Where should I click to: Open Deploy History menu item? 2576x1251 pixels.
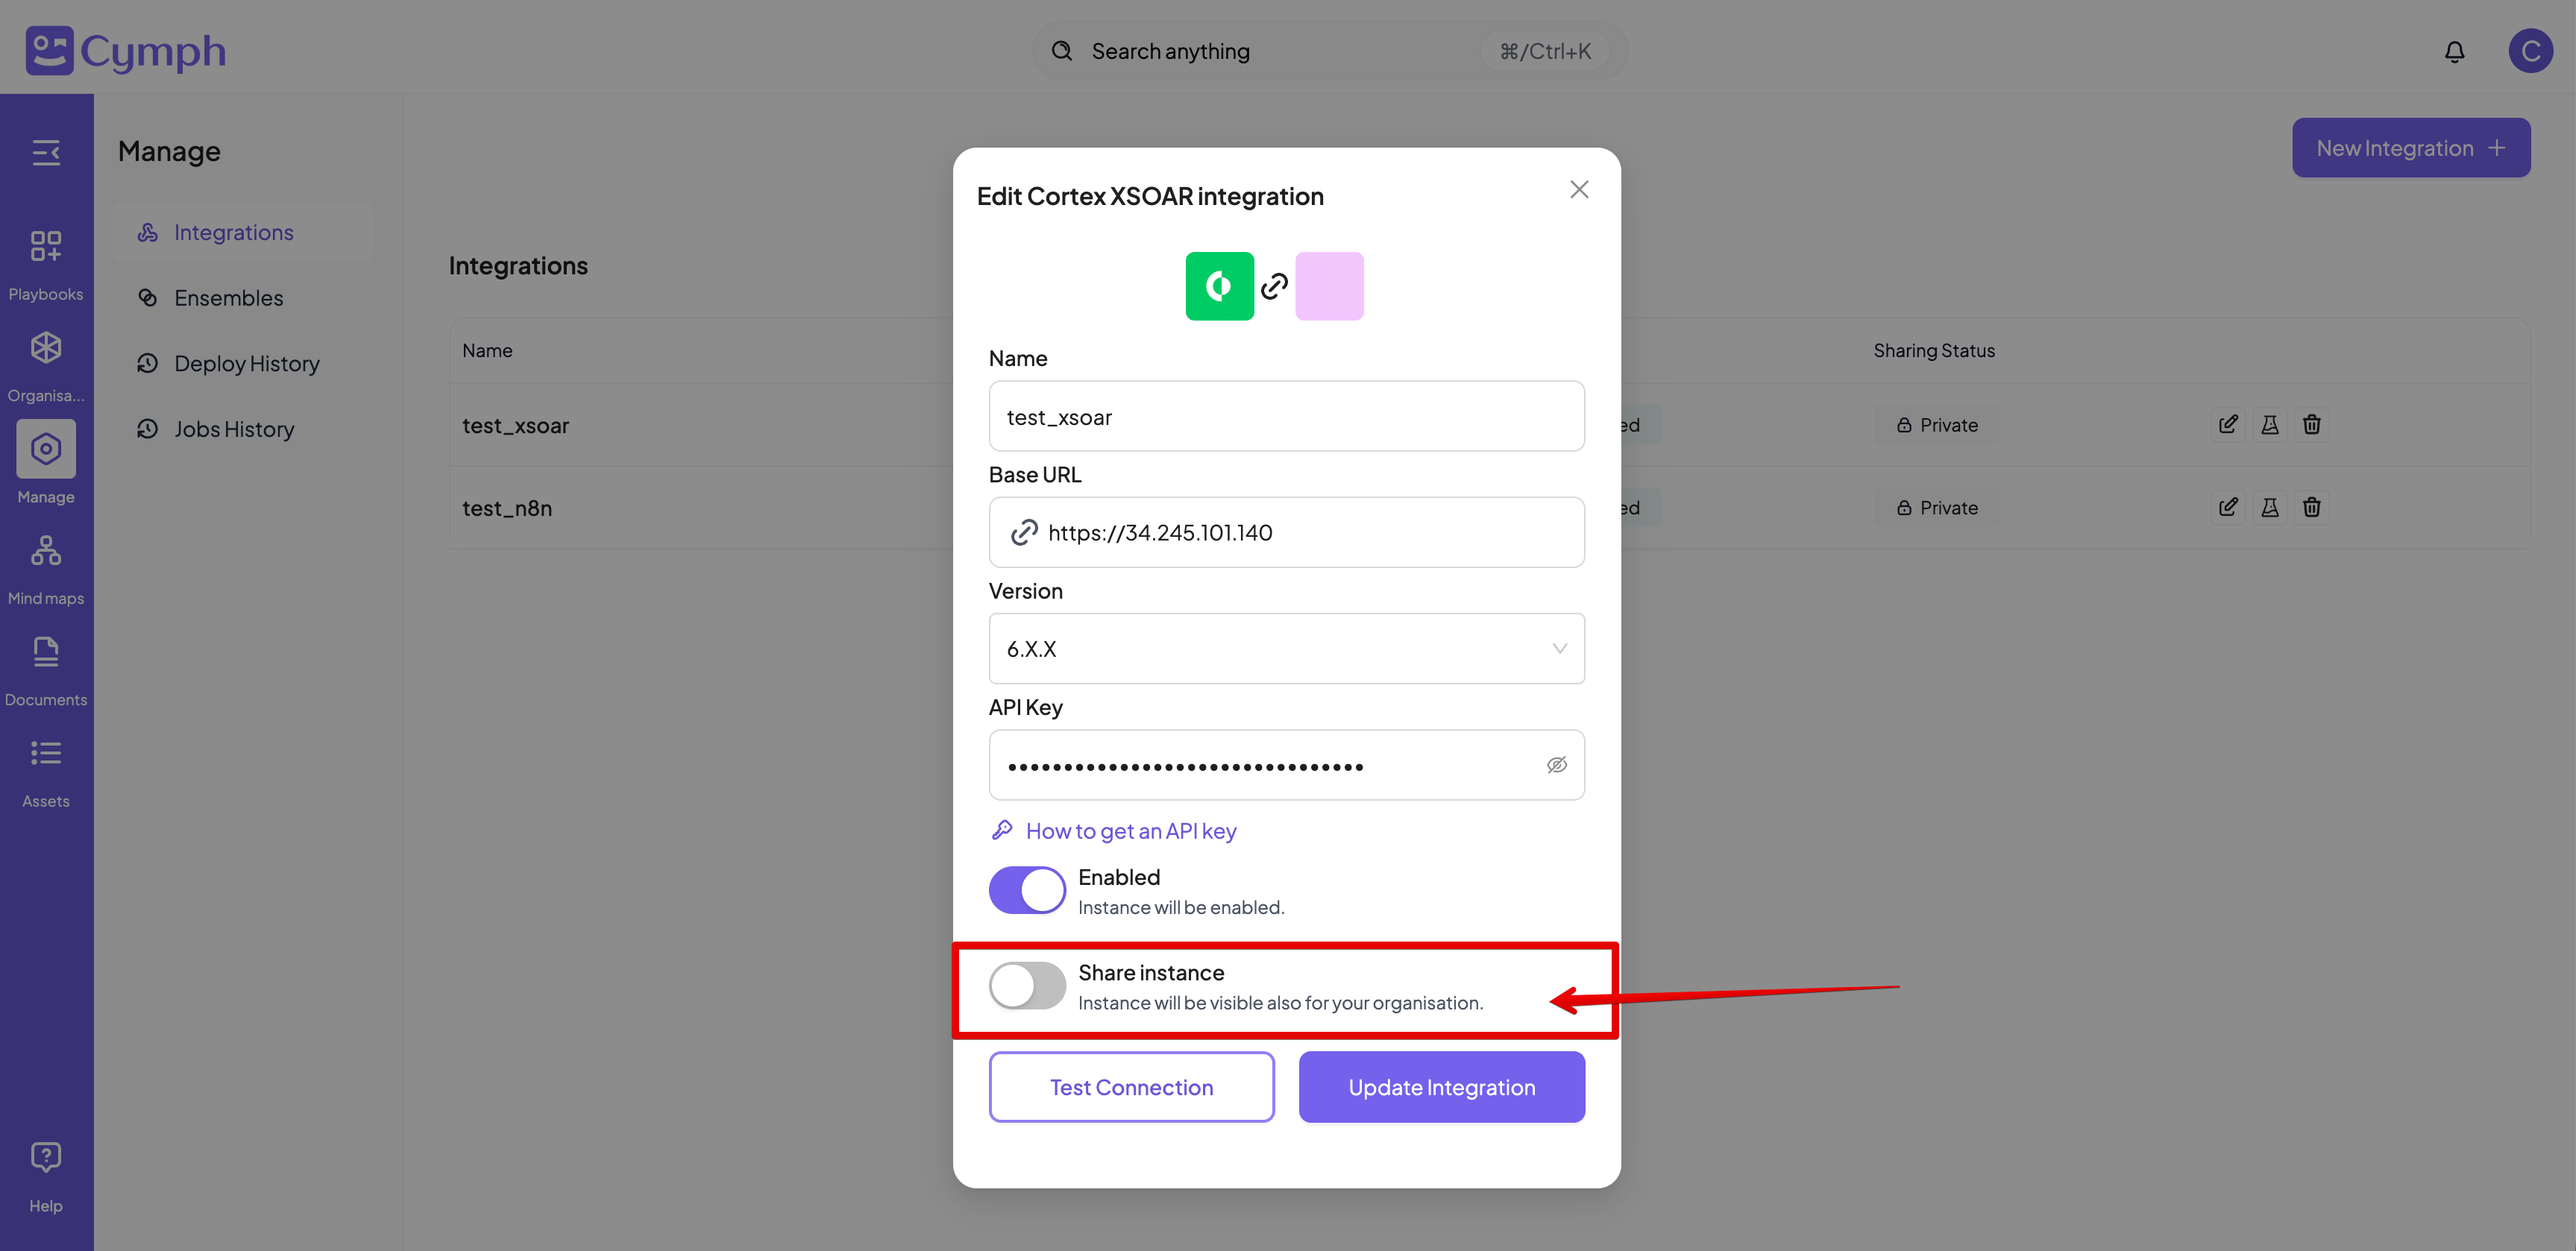click(x=246, y=364)
